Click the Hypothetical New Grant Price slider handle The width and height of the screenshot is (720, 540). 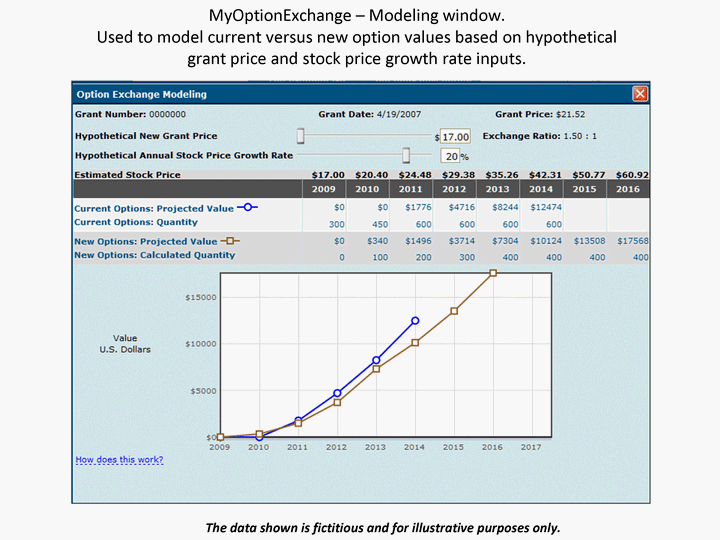(x=300, y=136)
